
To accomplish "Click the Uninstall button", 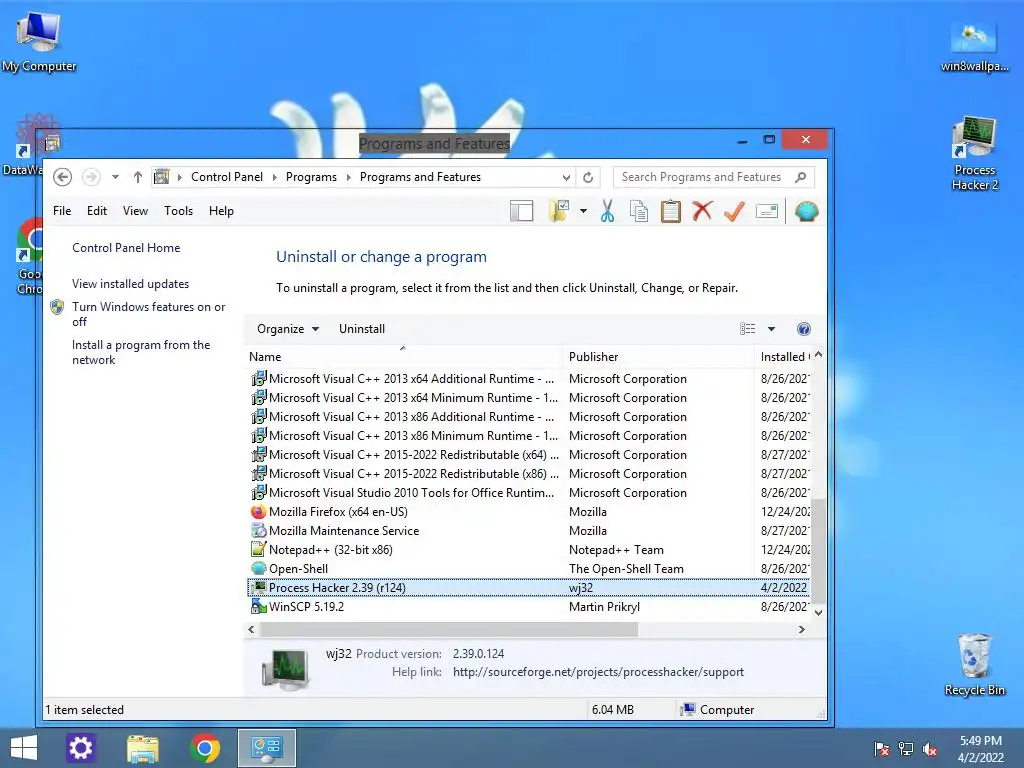I will 362,328.
